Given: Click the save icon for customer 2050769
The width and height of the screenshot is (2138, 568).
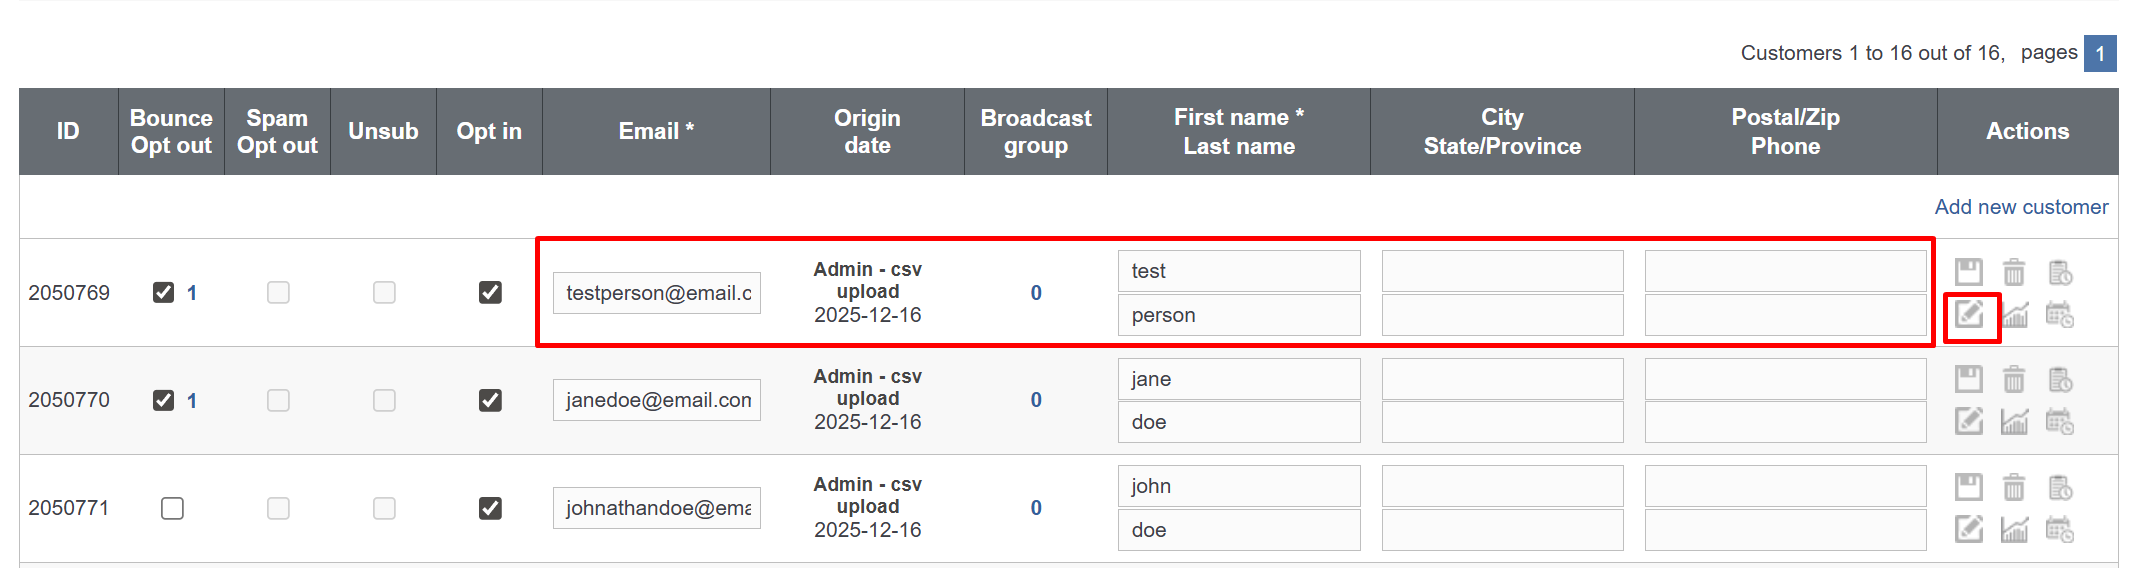Looking at the screenshot, I should (x=1969, y=272).
